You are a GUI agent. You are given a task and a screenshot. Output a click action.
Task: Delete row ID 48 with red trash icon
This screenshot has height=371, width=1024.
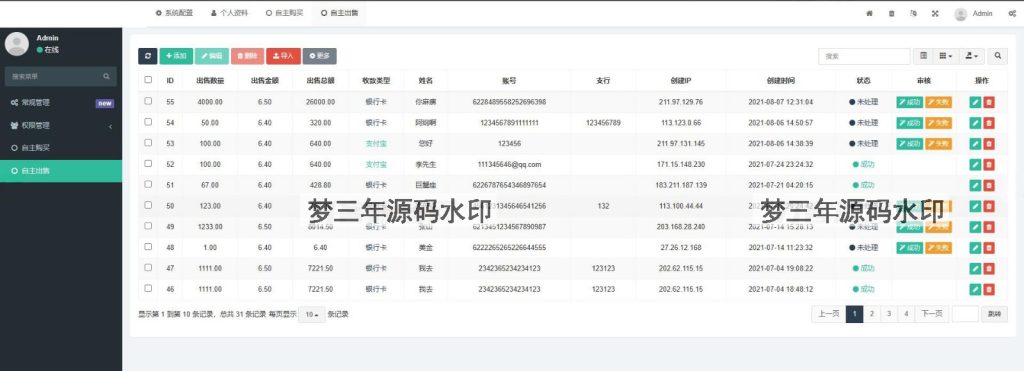(x=989, y=248)
